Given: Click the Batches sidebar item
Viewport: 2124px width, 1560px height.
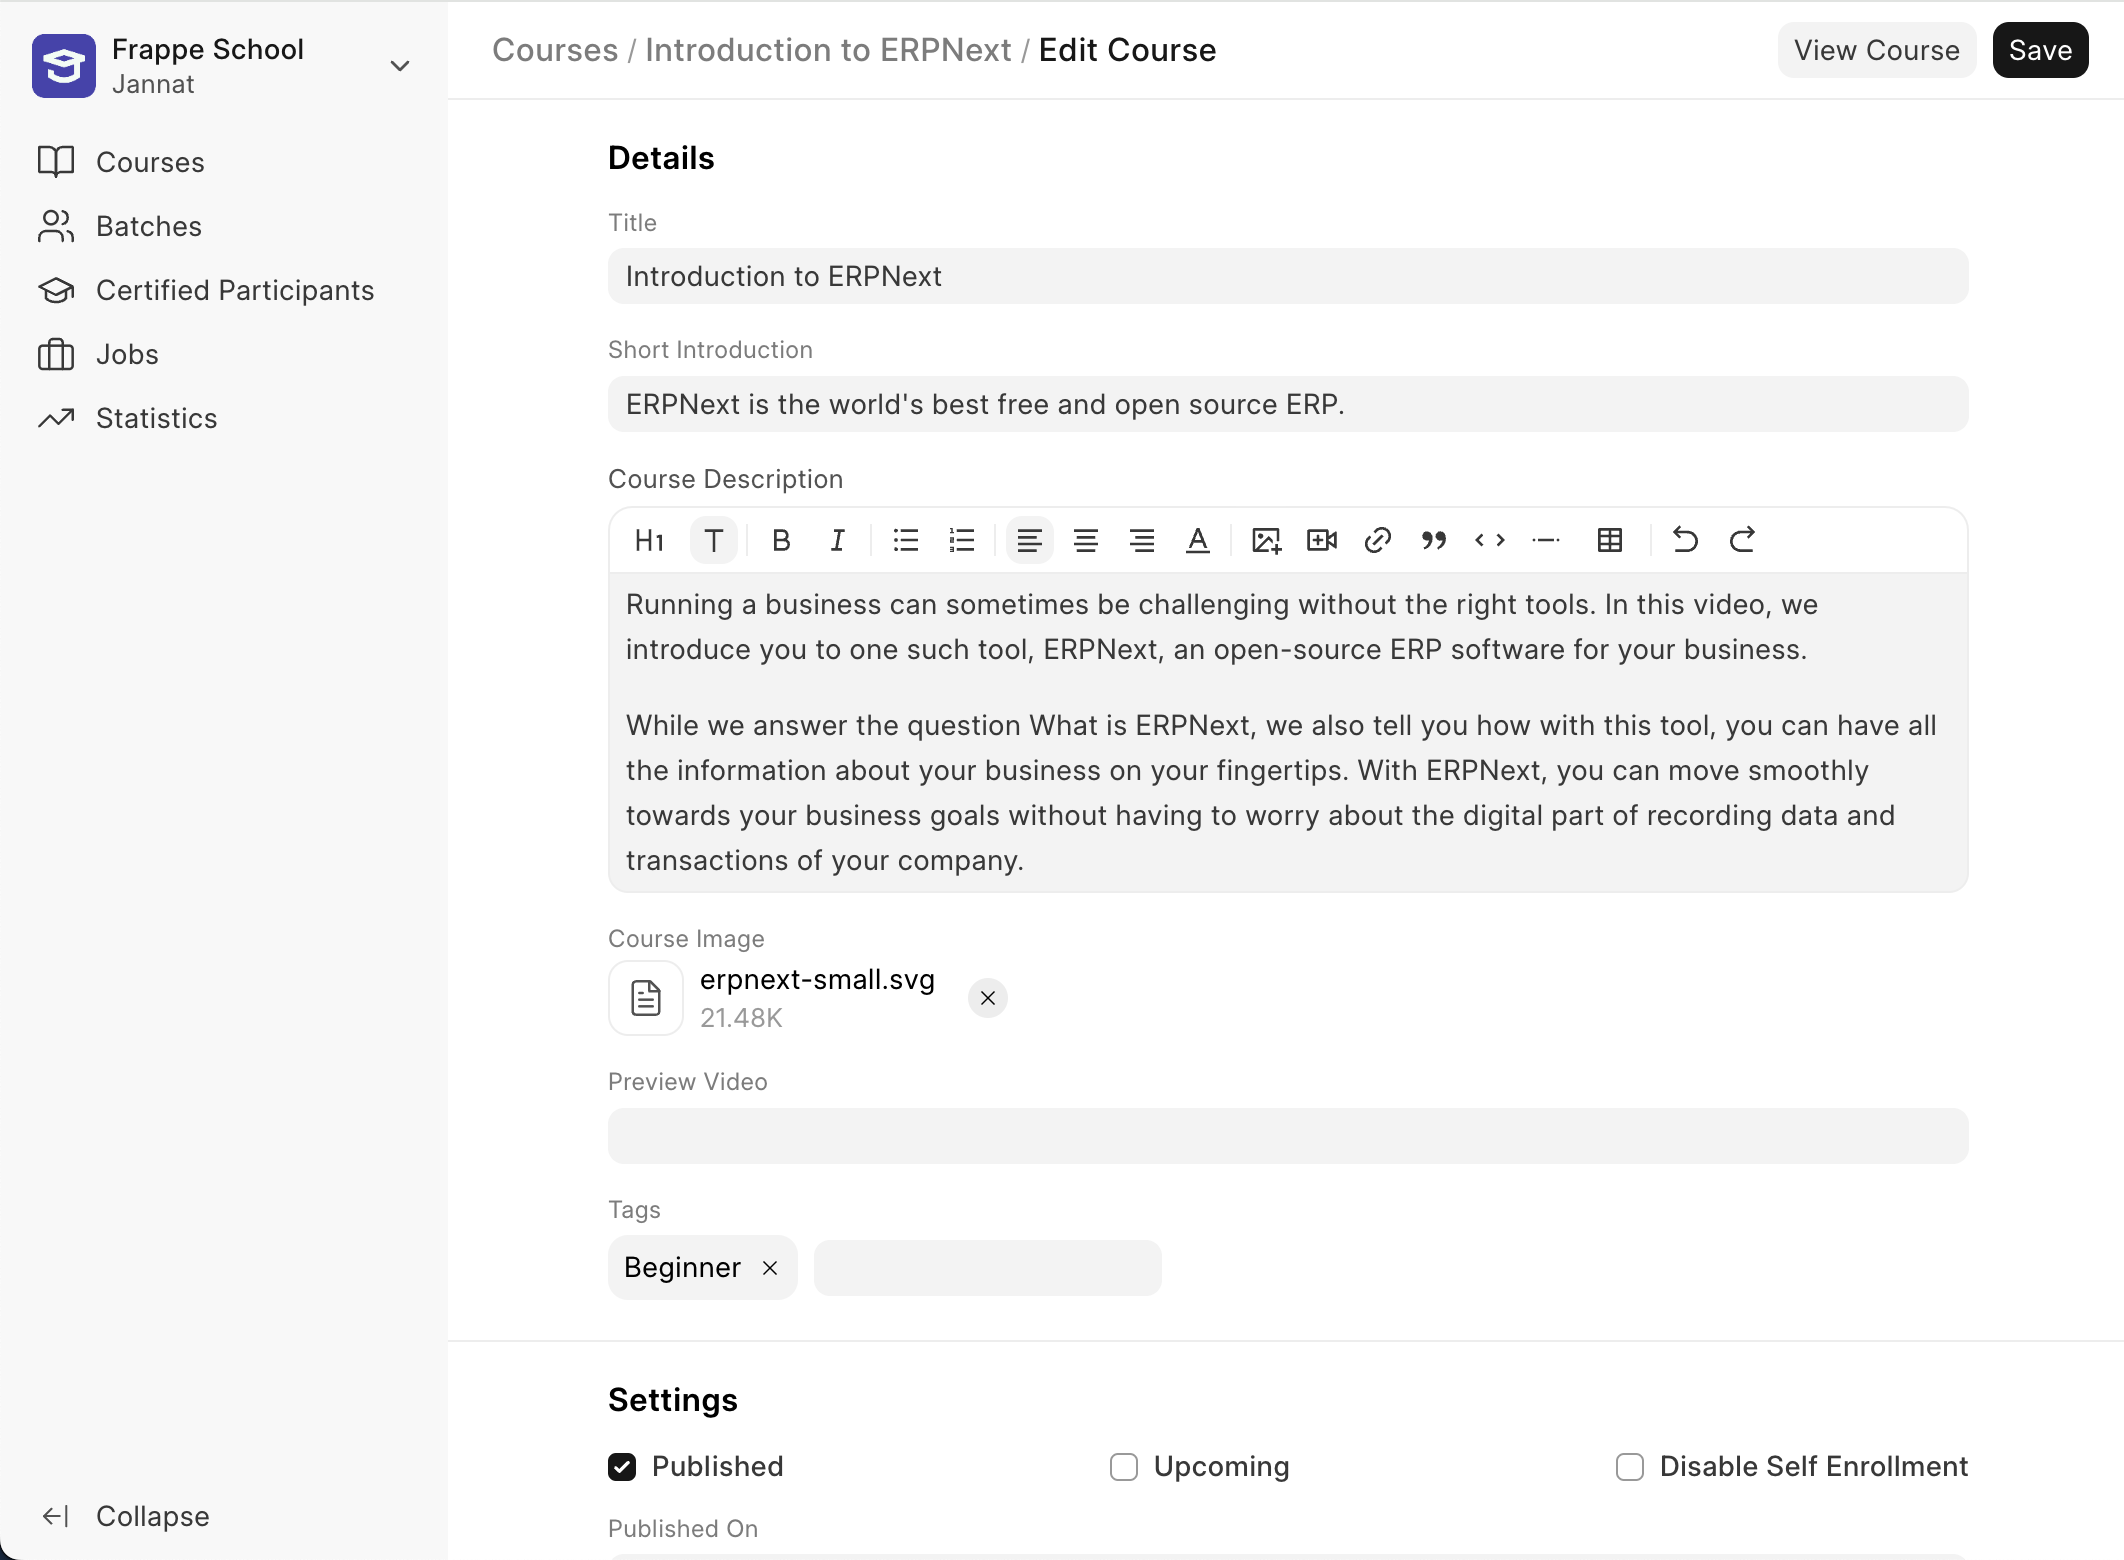Looking at the screenshot, I should click(148, 226).
